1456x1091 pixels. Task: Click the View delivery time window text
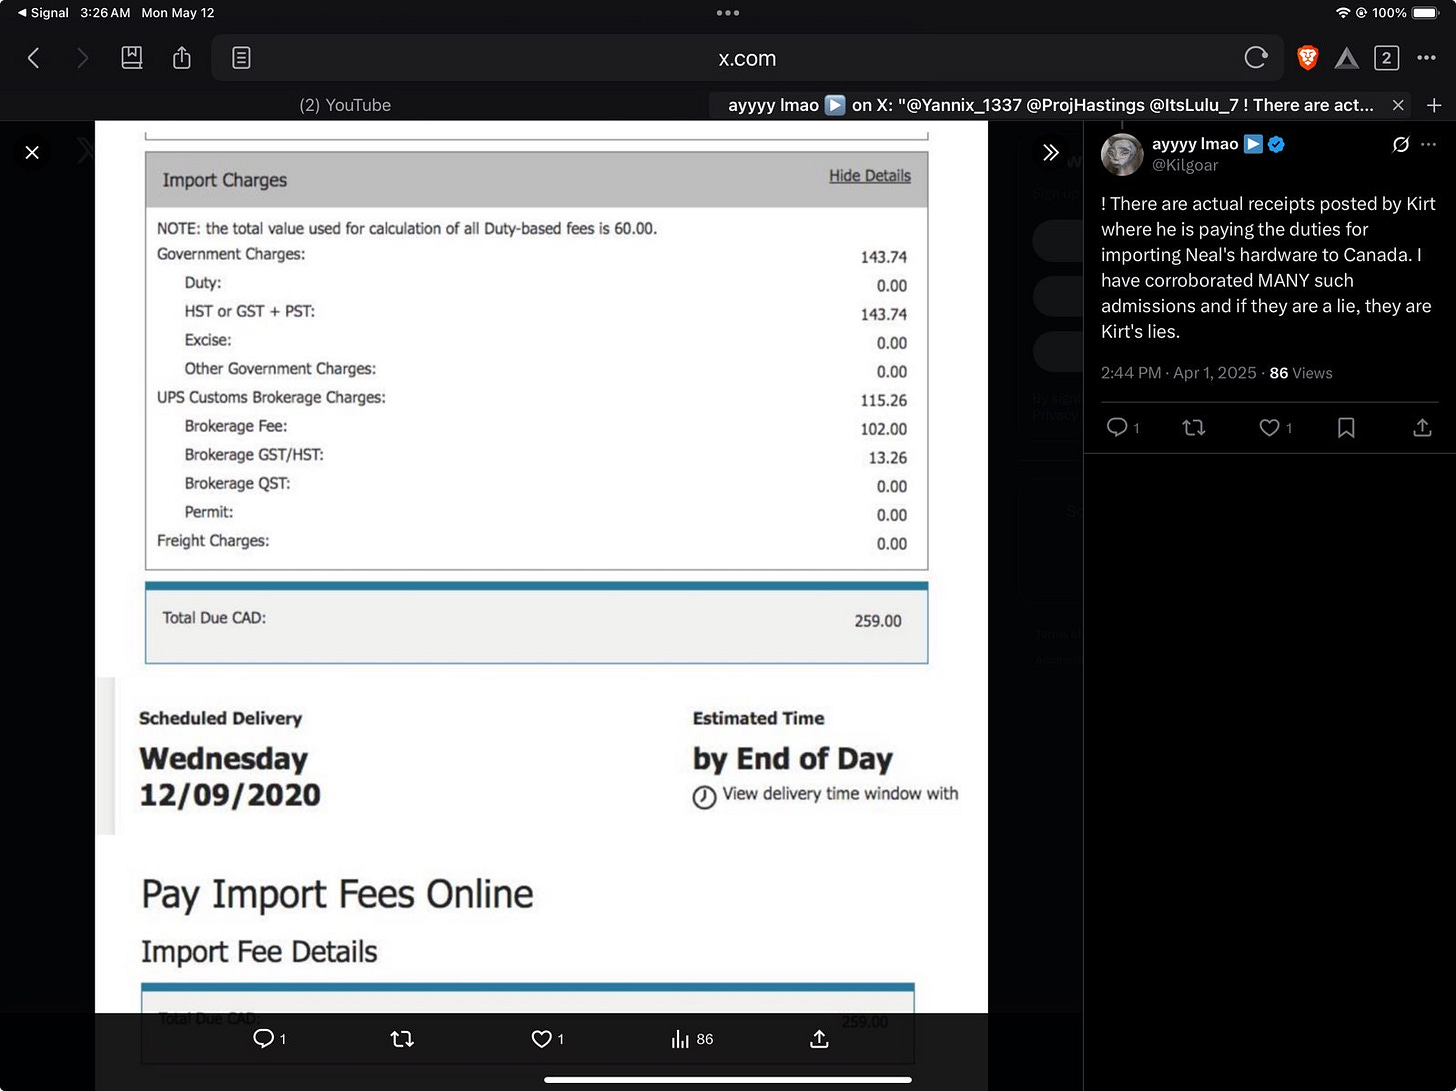pos(840,794)
